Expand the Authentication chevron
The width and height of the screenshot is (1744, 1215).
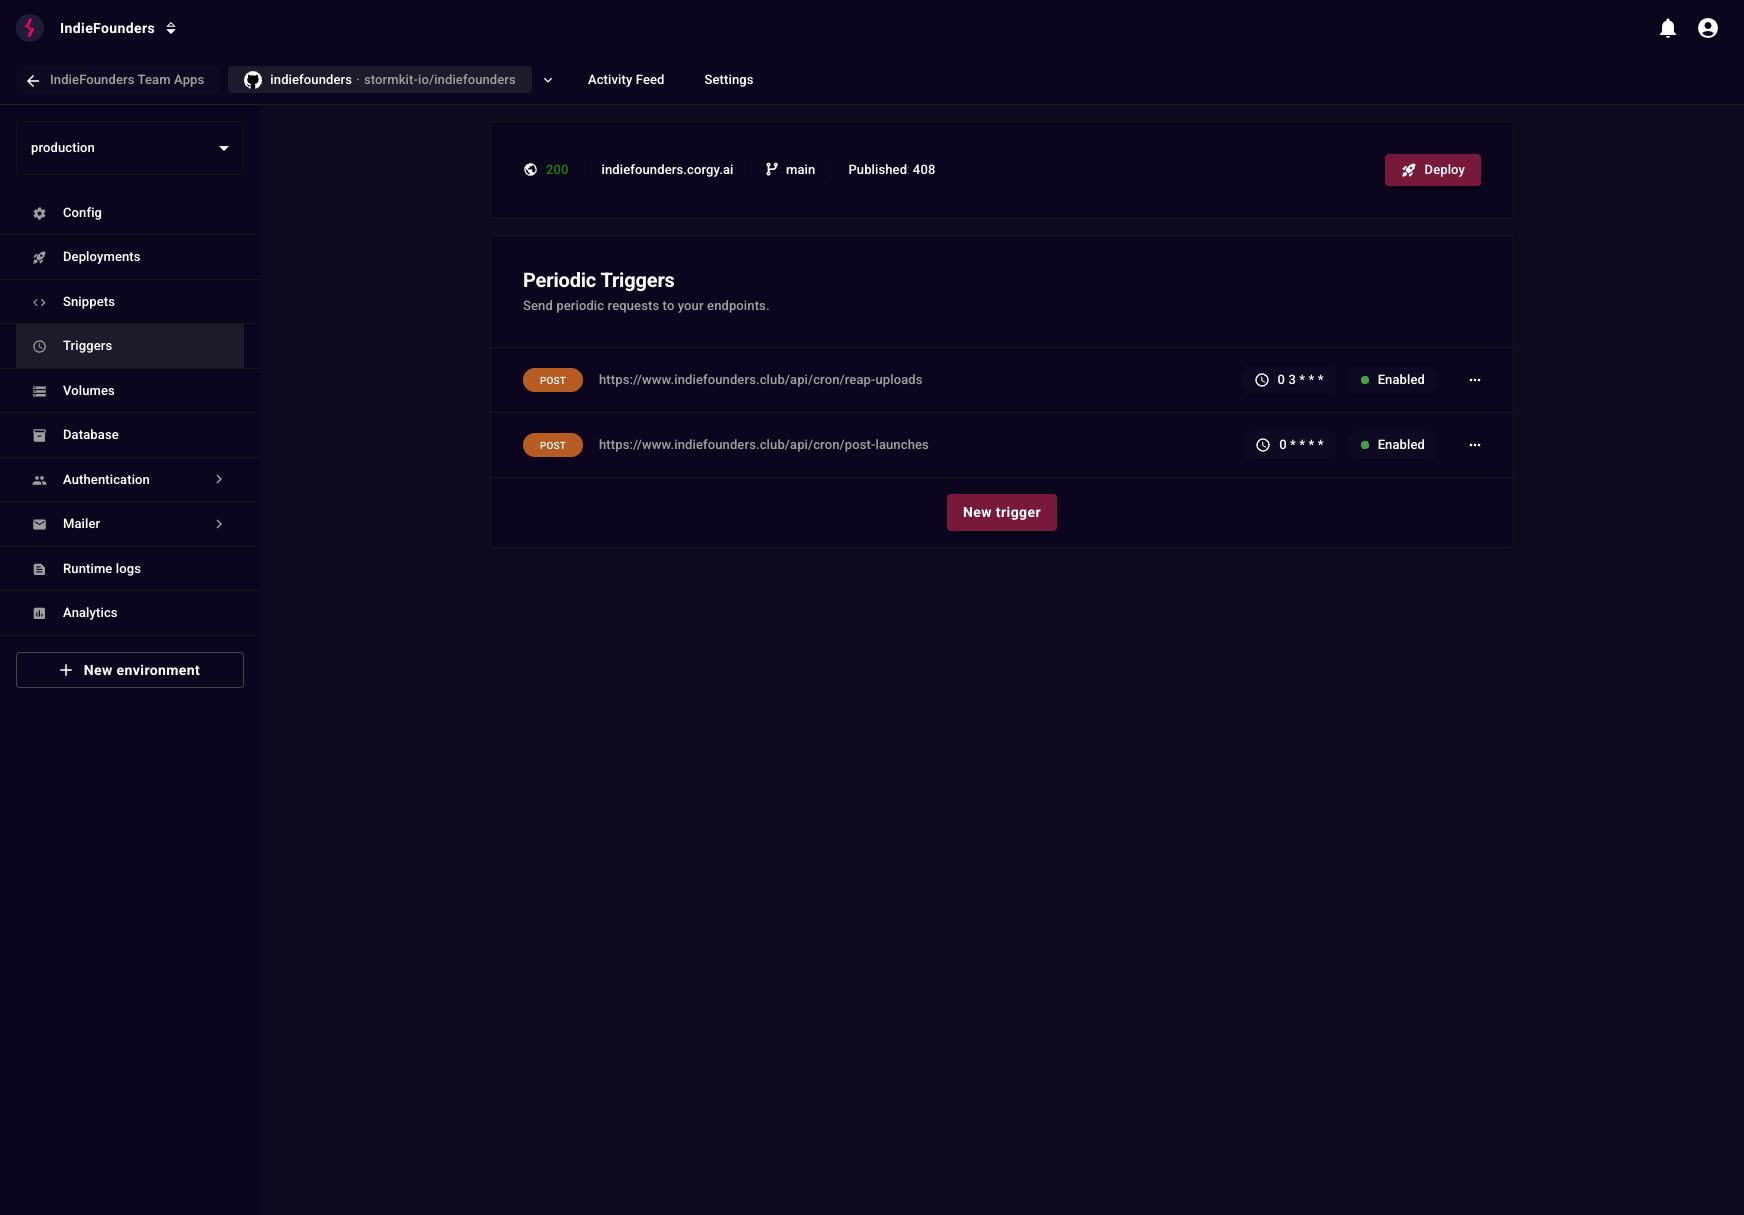click(219, 480)
